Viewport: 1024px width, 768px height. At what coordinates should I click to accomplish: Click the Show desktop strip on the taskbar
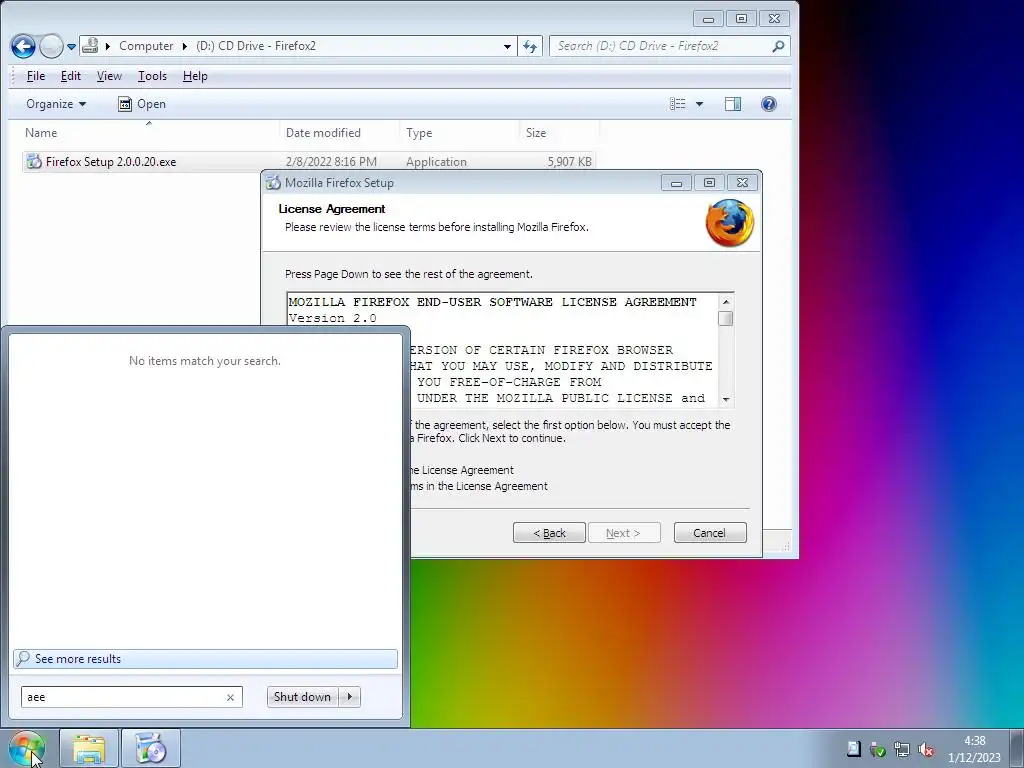tap(1017, 749)
